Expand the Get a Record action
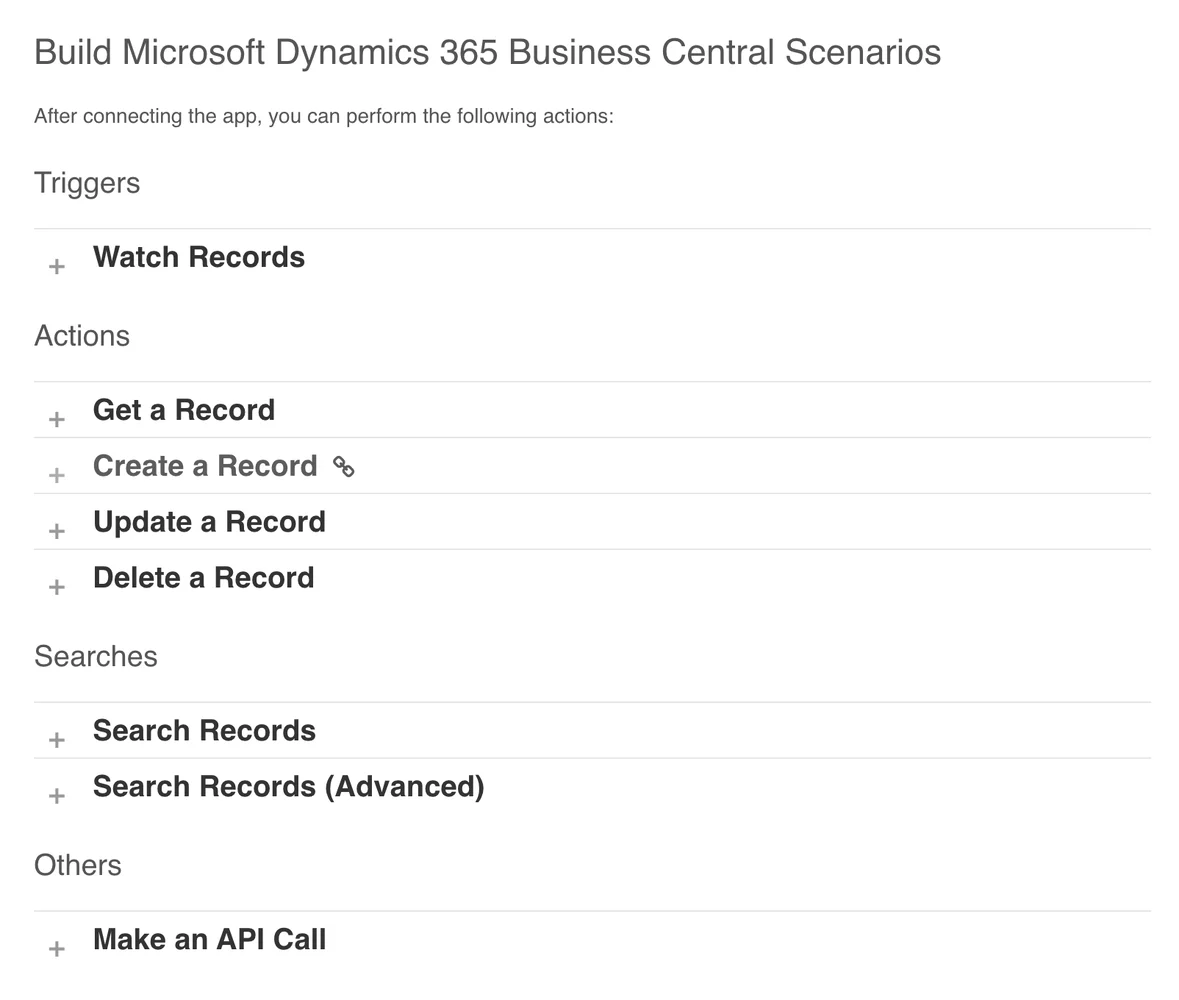The width and height of the screenshot is (1179, 1000). [56, 418]
